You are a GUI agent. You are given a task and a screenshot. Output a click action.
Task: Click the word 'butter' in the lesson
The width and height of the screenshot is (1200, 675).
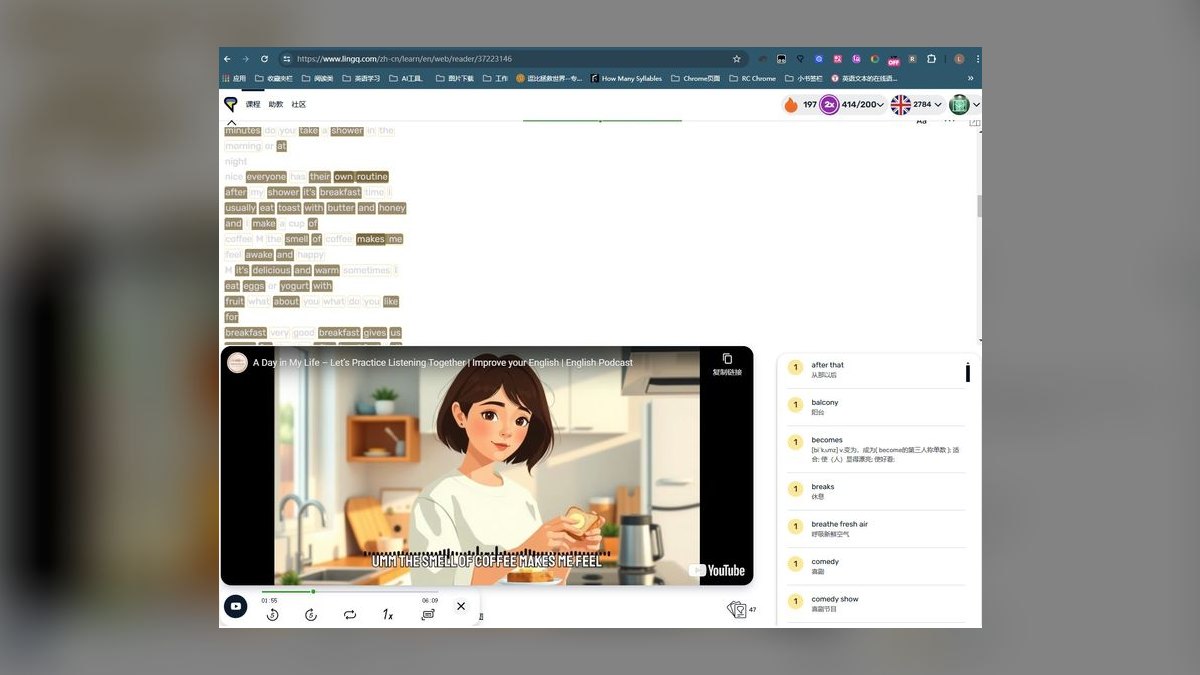click(341, 208)
